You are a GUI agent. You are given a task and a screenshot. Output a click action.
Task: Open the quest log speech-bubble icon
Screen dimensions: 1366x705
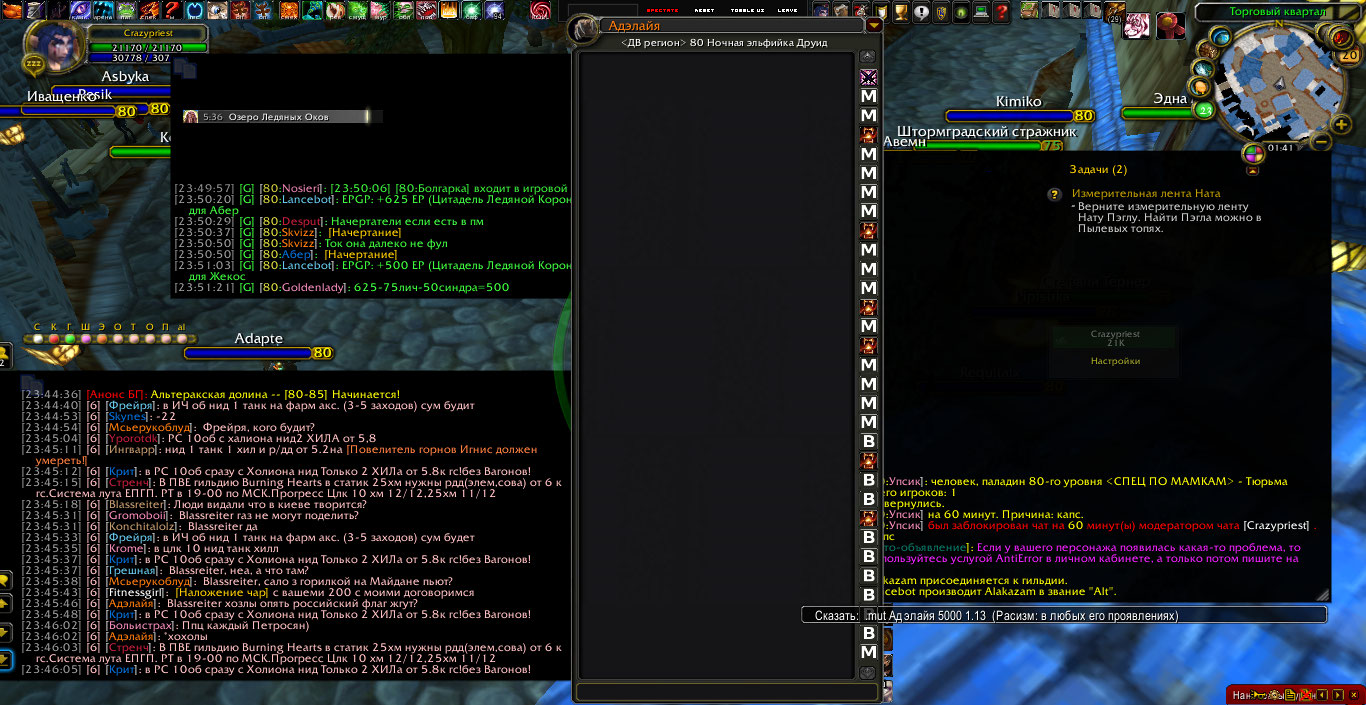[x=920, y=11]
